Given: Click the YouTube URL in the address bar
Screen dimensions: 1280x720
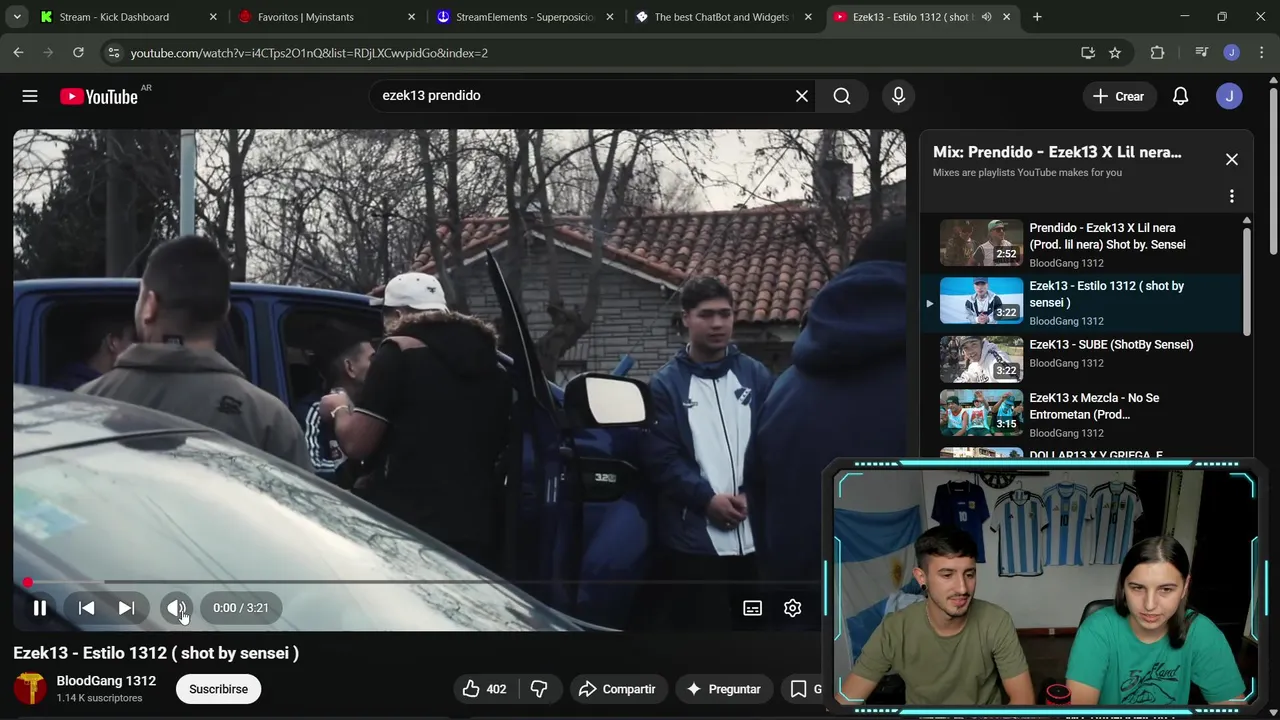Looking at the screenshot, I should [309, 53].
